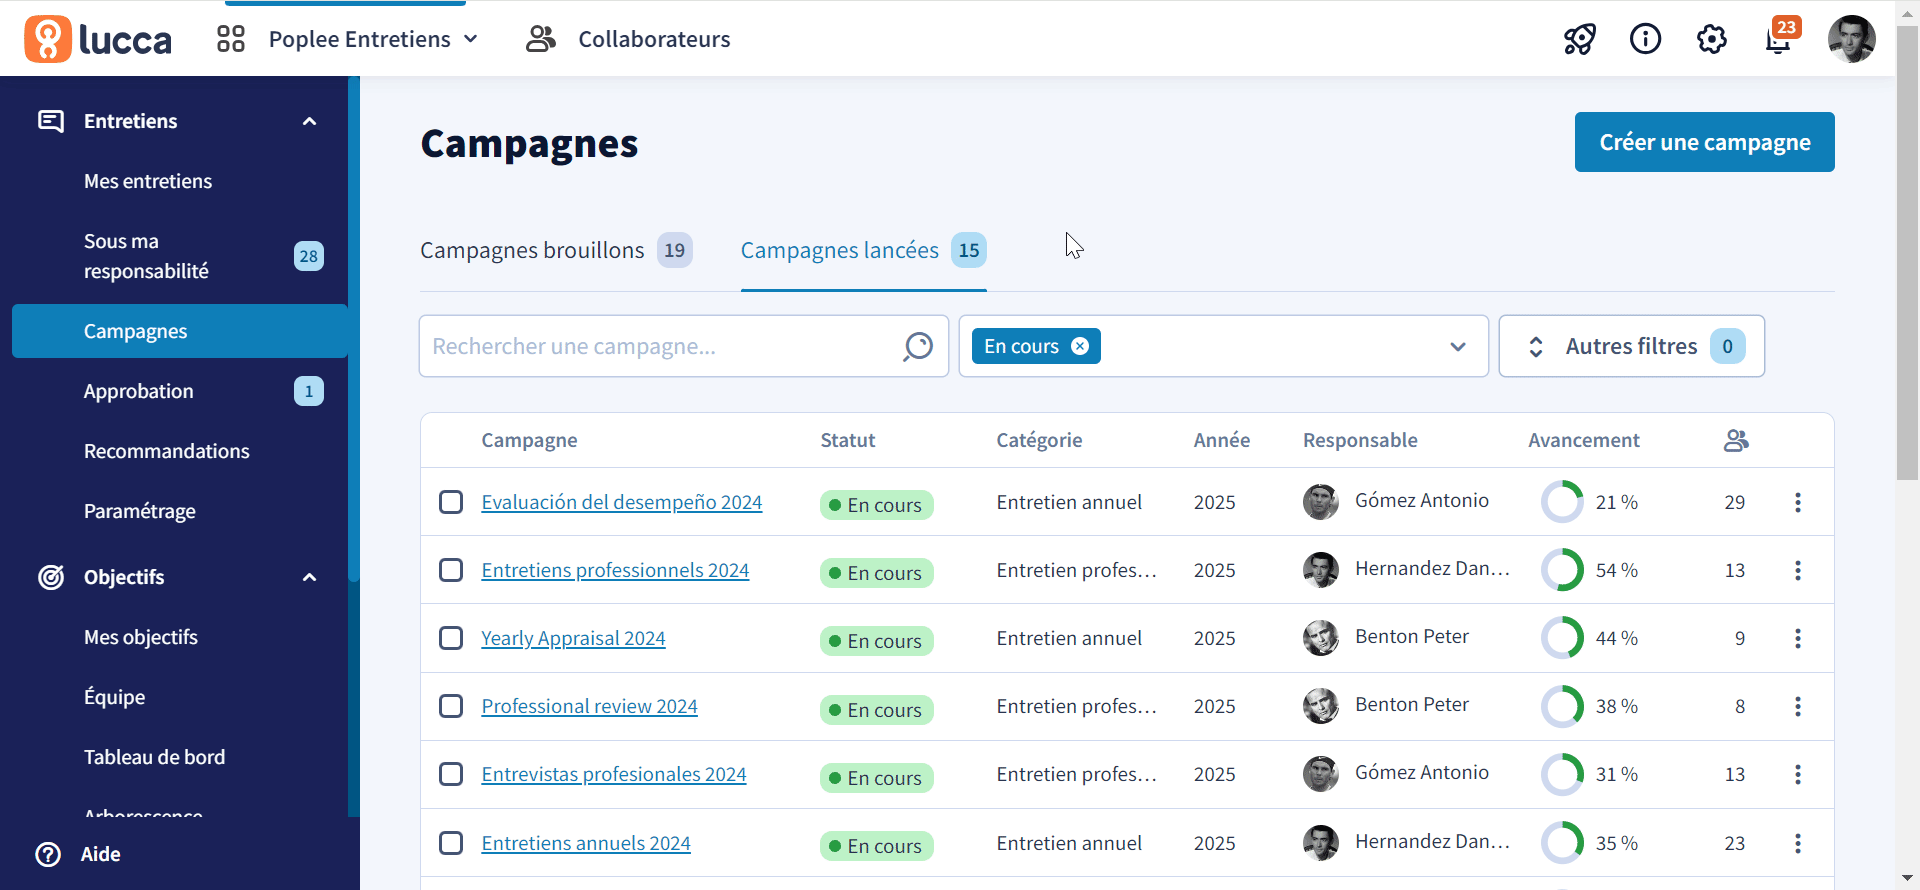Open actions menu for Professional review 2024
Screen dimensions: 1920x890
pos(1798,706)
